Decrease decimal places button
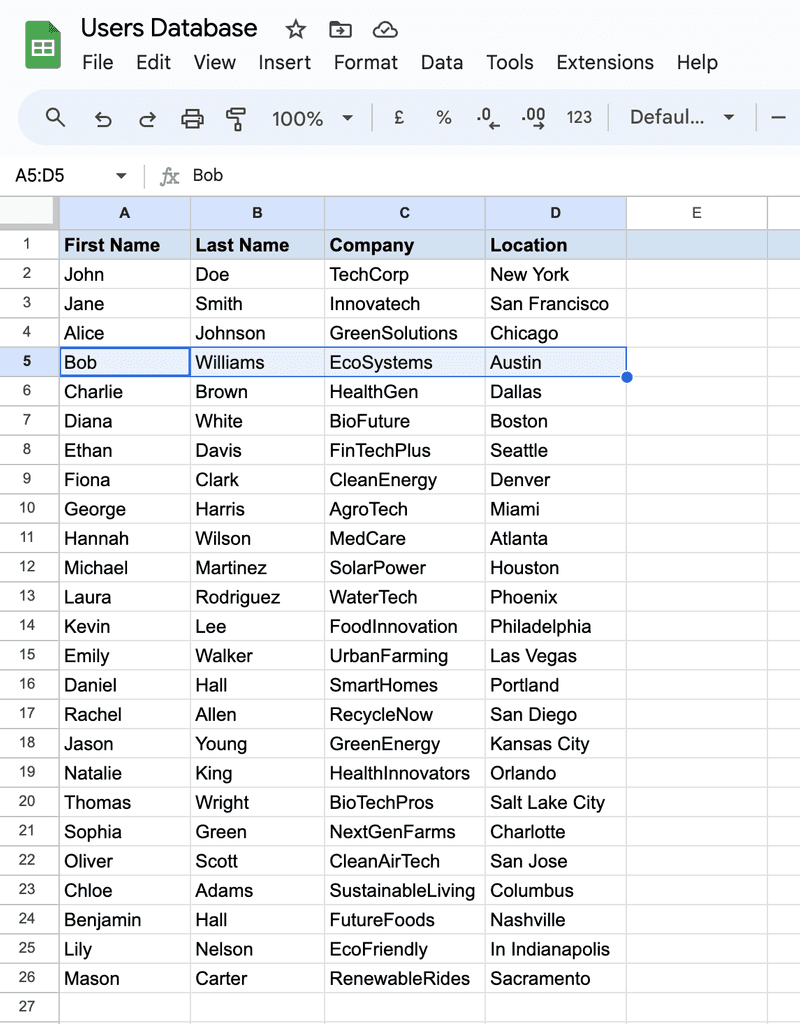The image size is (800, 1024). coord(488,118)
